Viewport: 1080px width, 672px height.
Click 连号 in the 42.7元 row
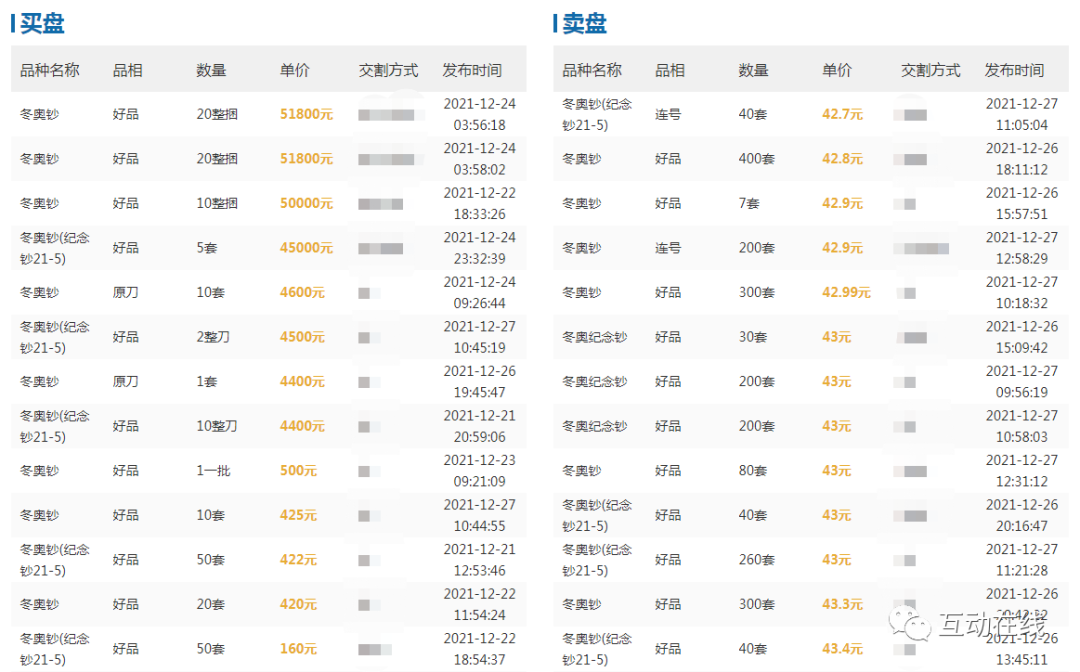(x=667, y=114)
